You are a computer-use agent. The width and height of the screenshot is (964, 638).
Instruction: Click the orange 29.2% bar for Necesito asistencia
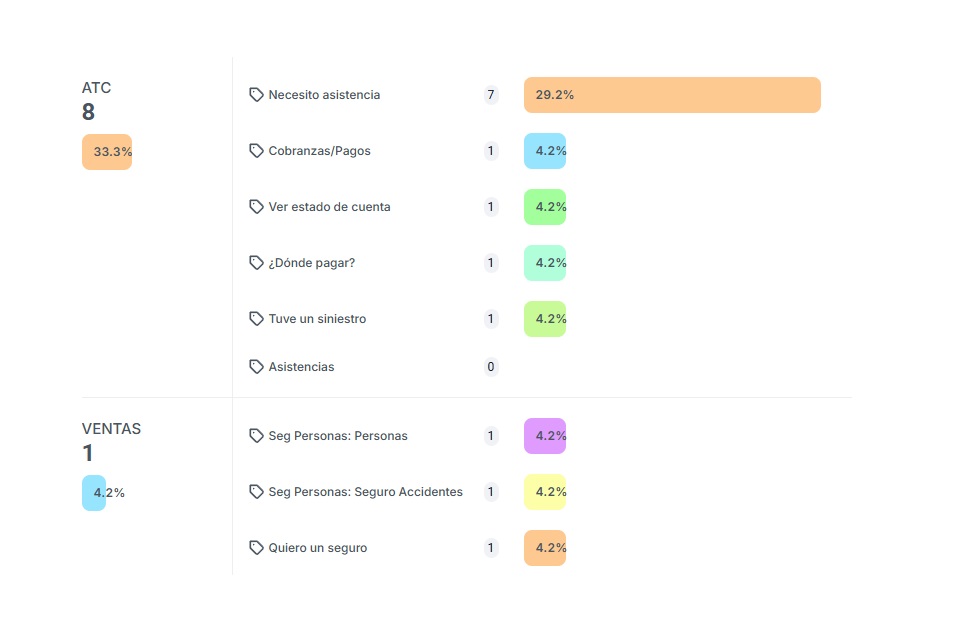(x=672, y=95)
